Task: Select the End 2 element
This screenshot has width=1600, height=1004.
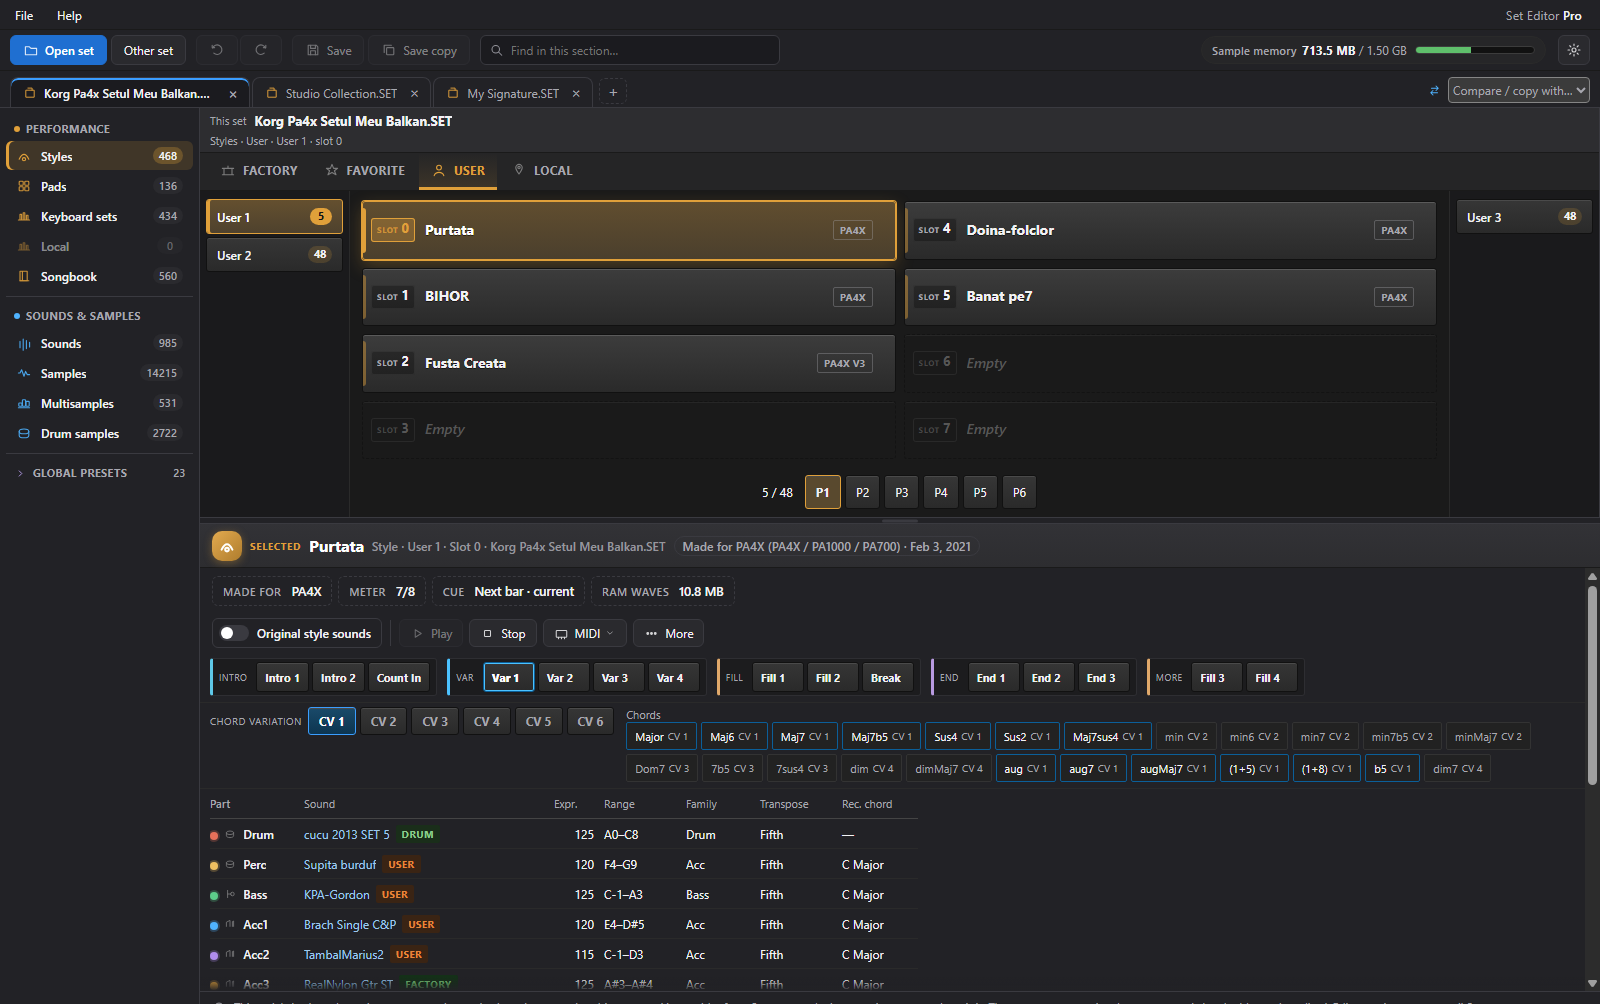Action: pos(1047,678)
